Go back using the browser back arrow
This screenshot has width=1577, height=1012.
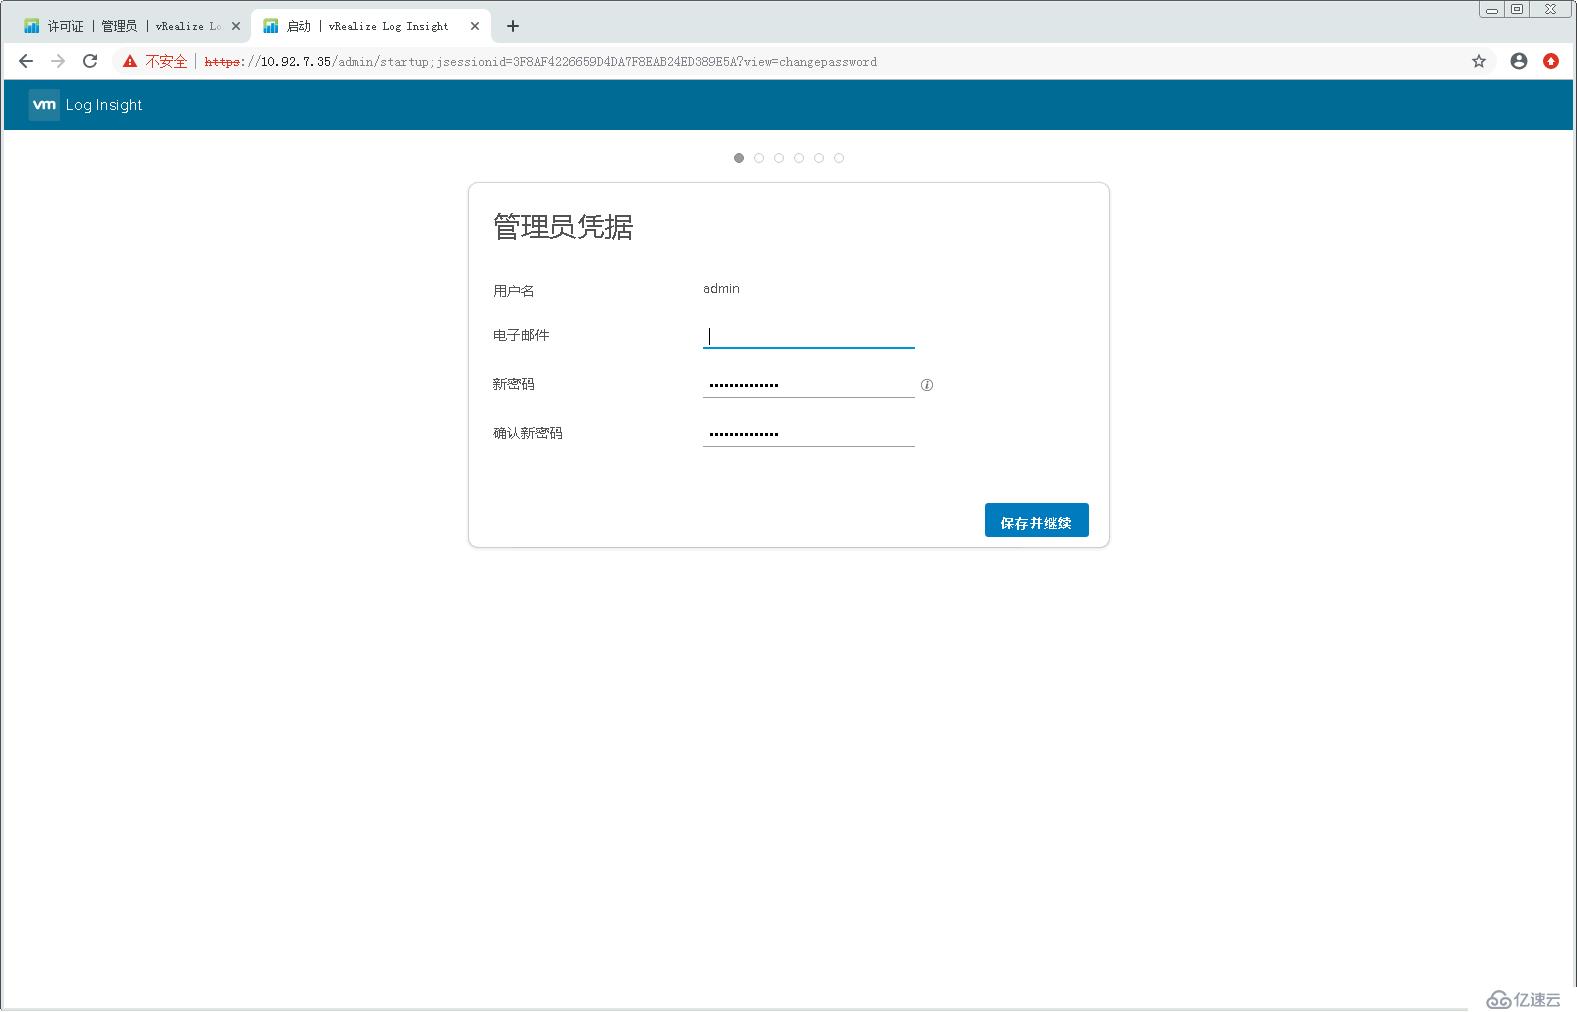coord(26,61)
